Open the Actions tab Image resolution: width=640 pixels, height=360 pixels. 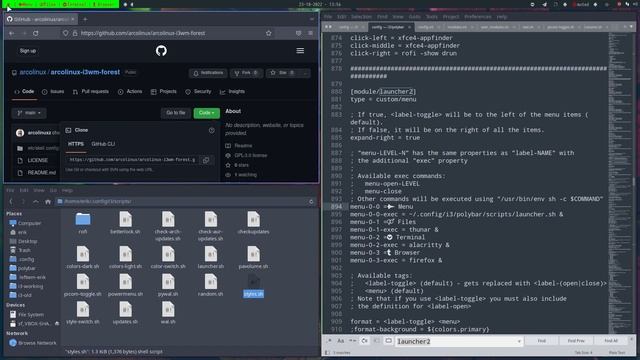click(x=130, y=92)
